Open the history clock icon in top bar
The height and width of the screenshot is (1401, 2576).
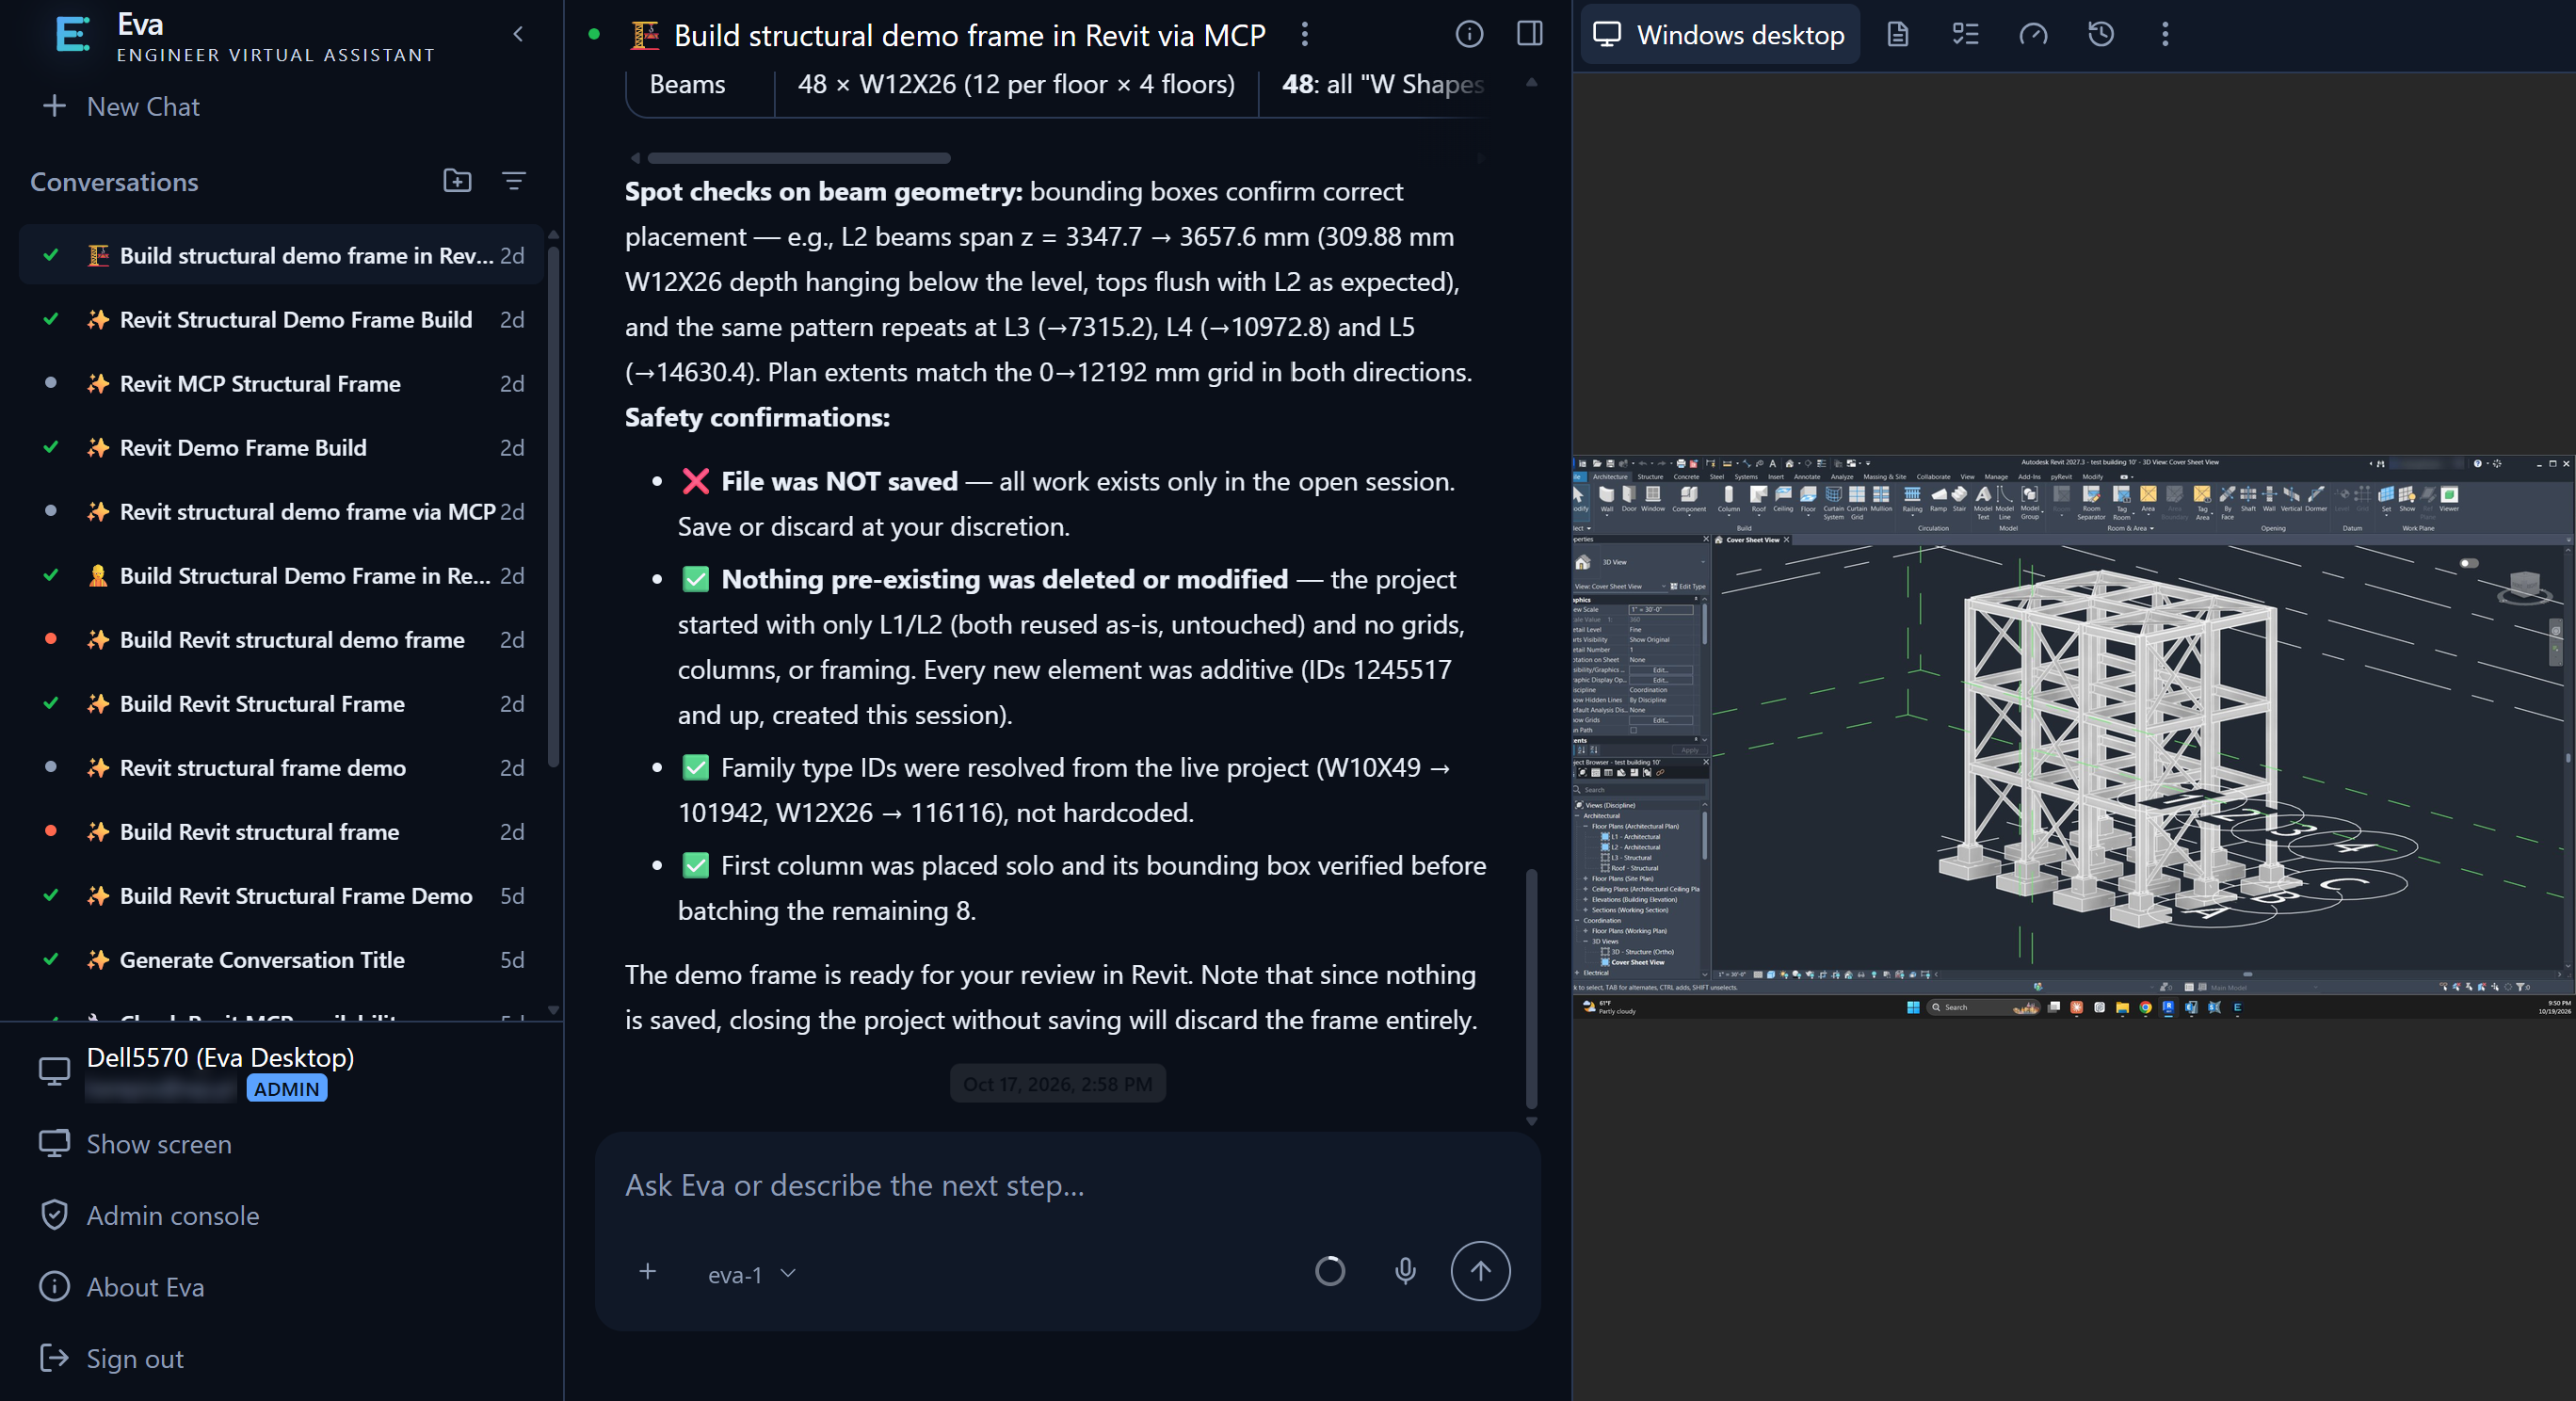(2101, 34)
